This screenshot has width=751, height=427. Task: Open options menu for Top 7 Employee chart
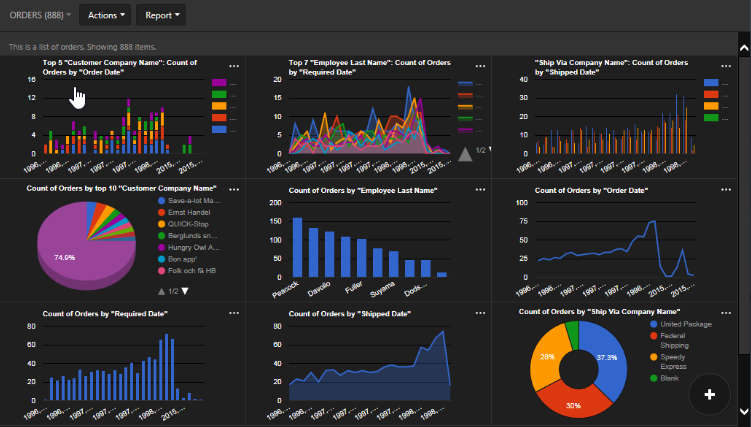(481, 65)
